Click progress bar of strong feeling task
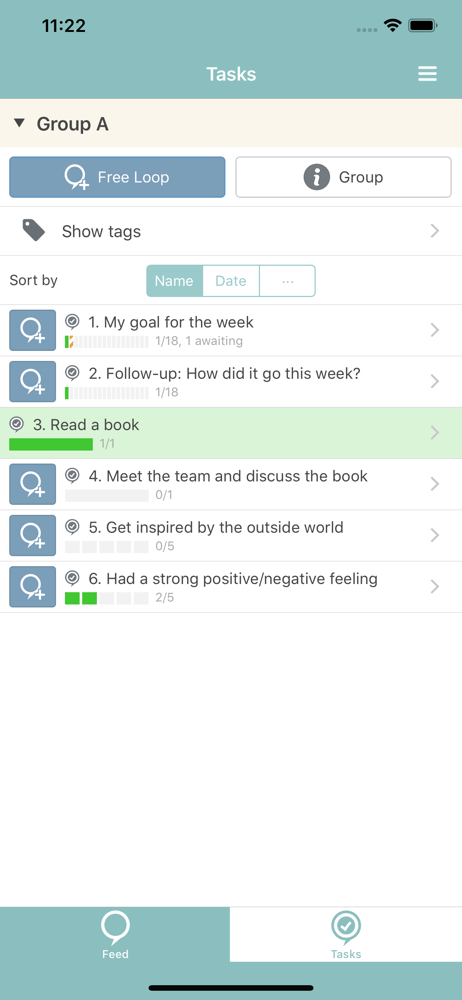 107,598
